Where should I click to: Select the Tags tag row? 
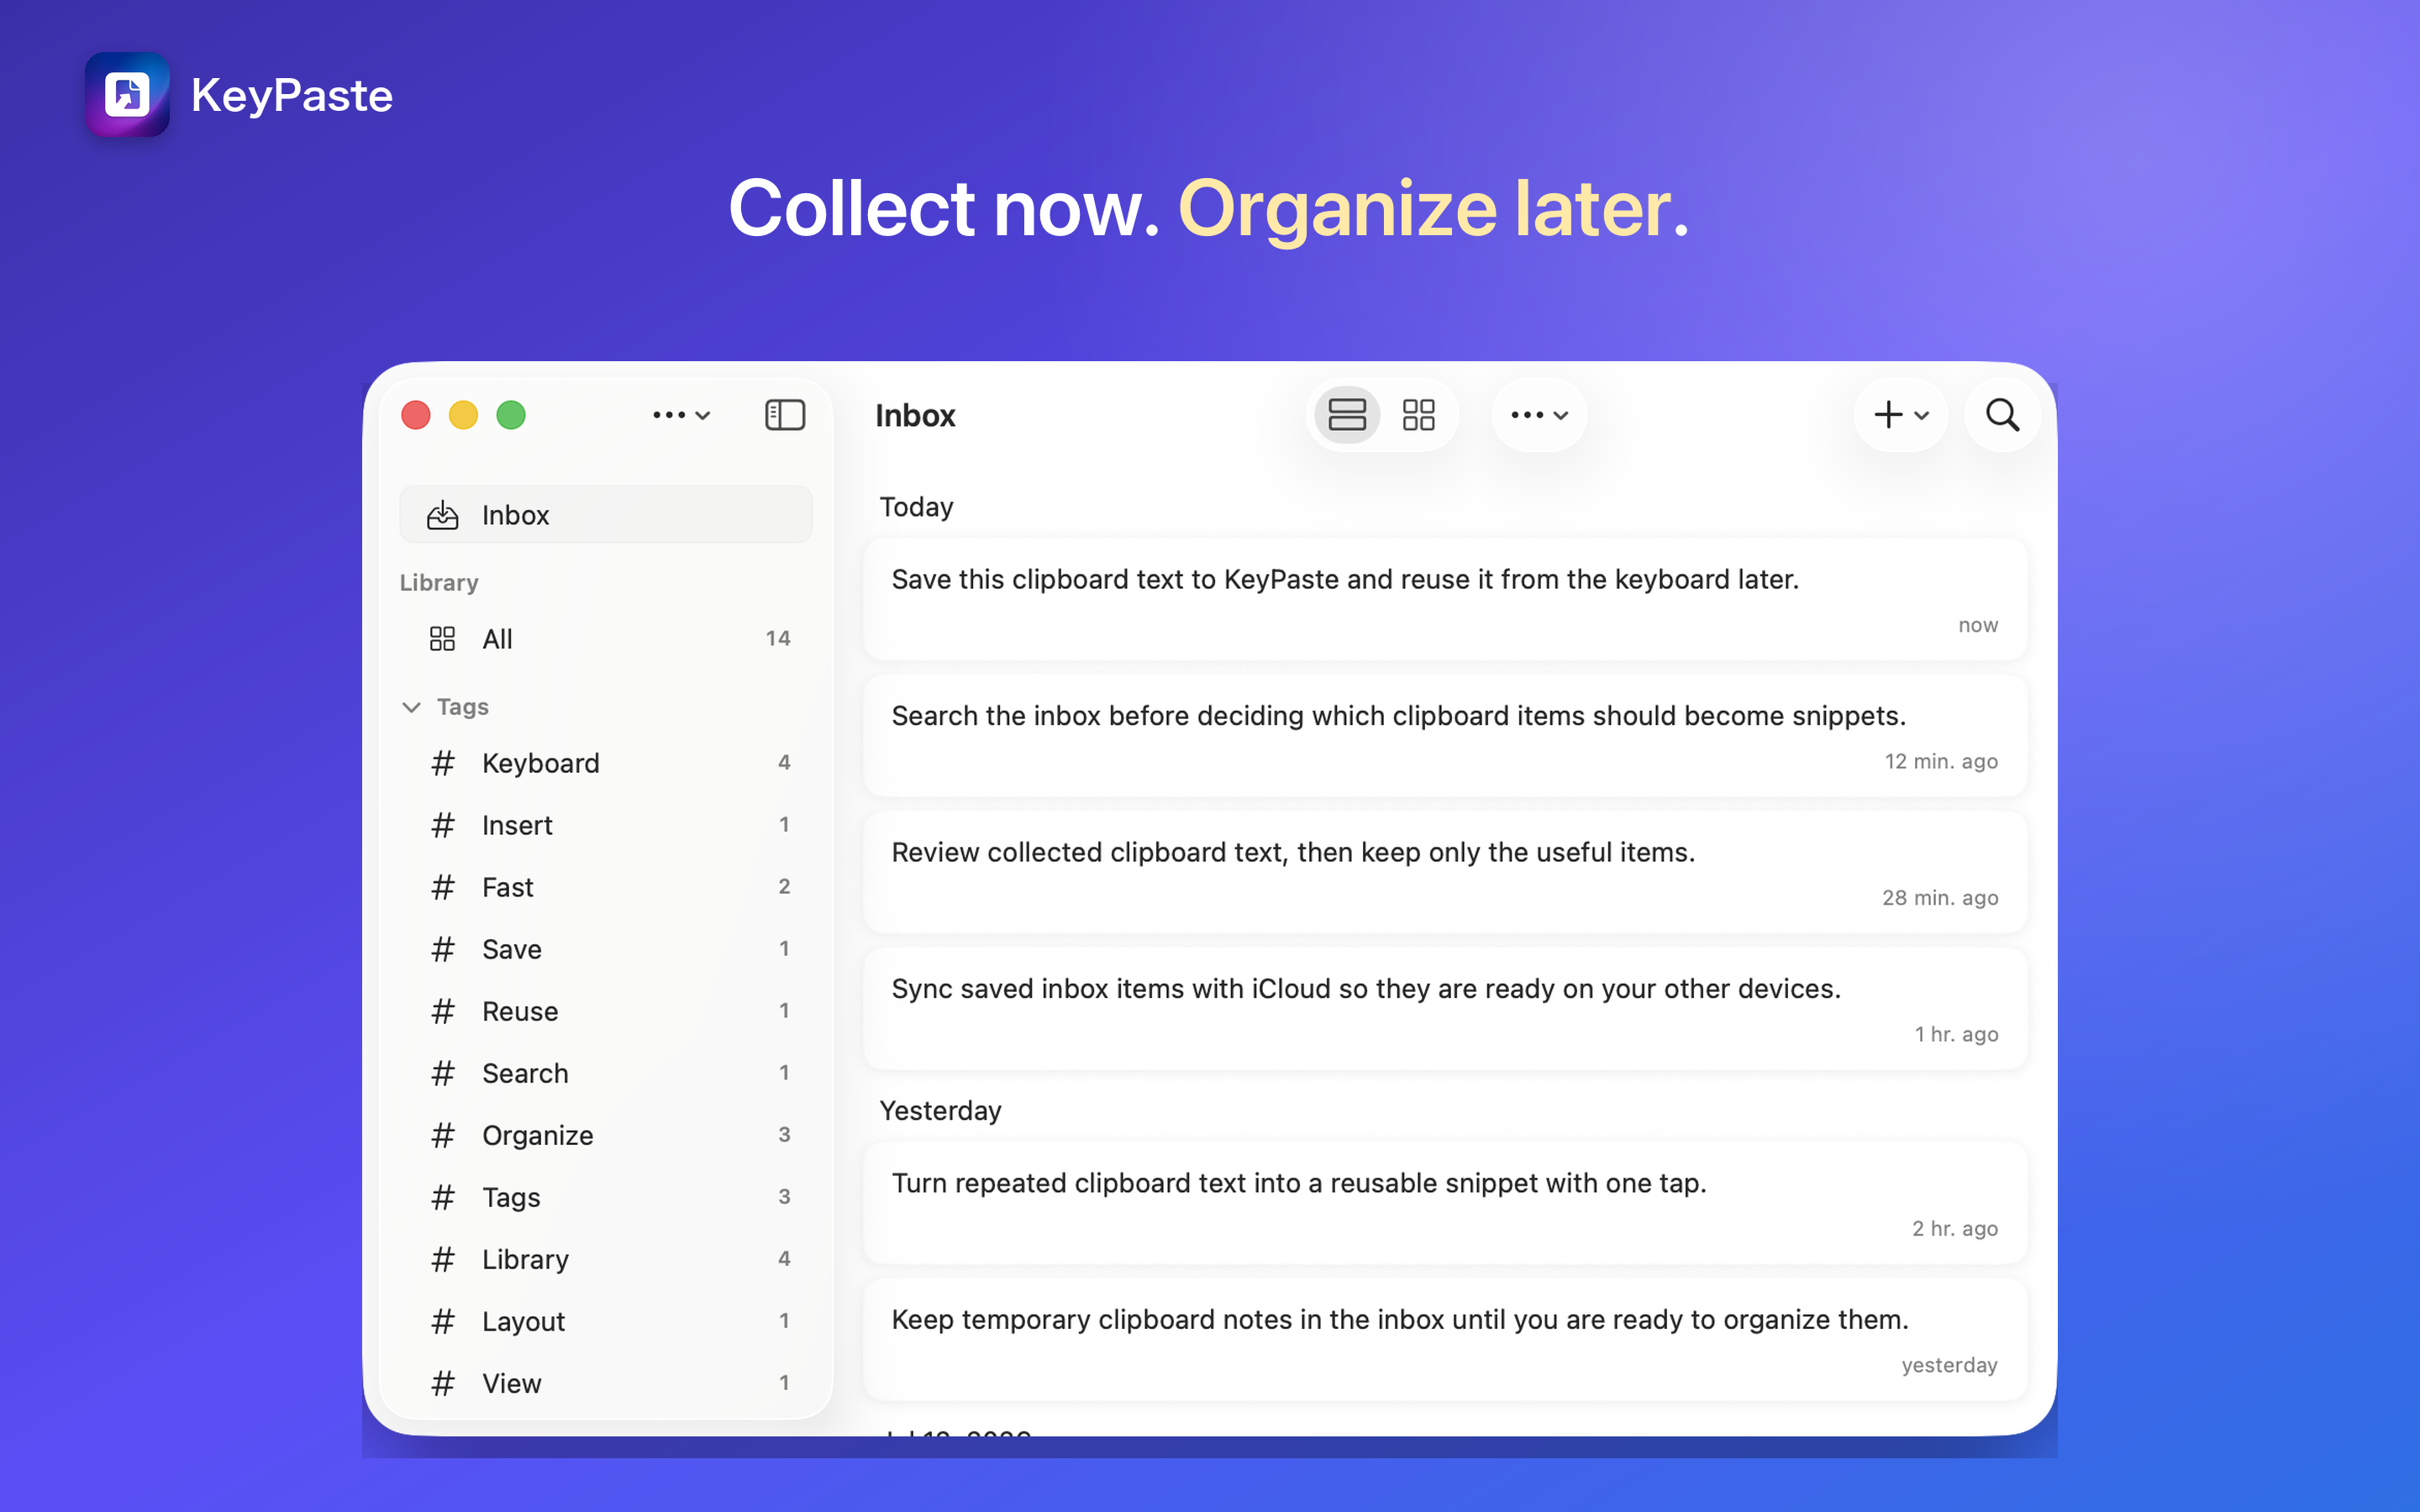[606, 1197]
